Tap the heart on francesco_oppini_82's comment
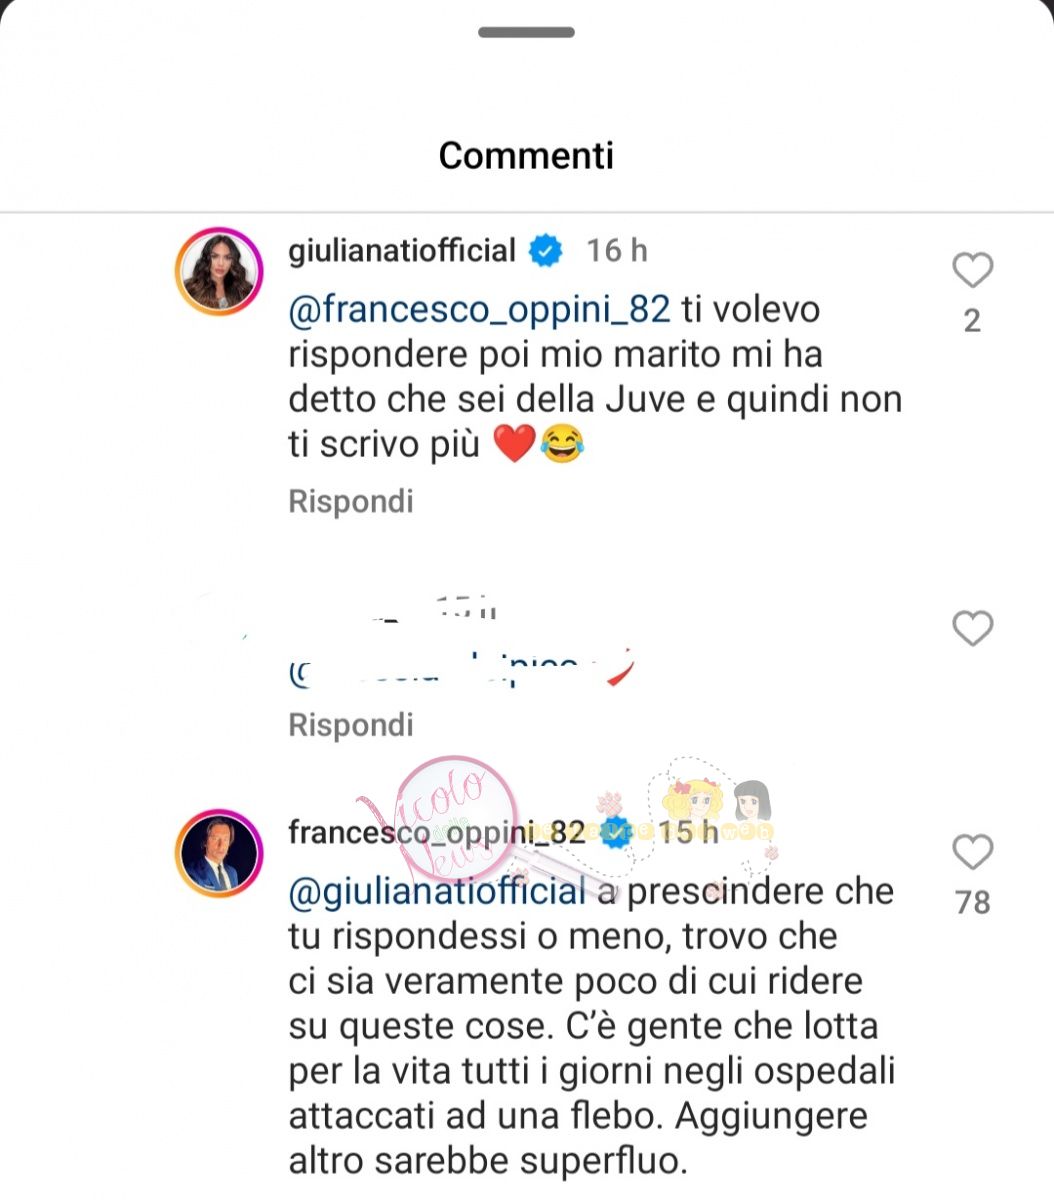This screenshot has height=1200, width=1054. coord(972,852)
